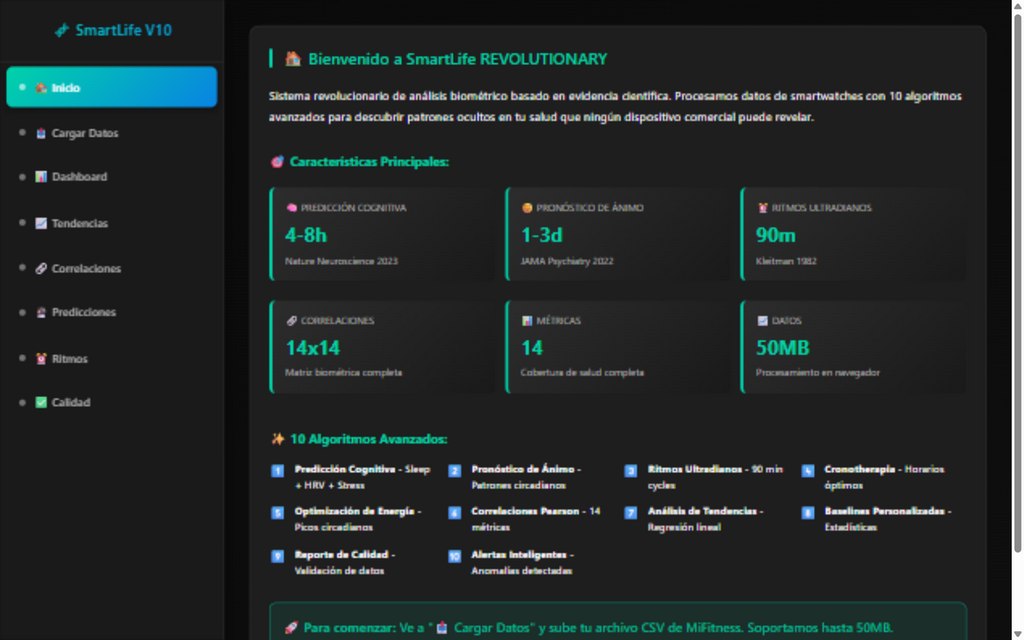Click the green checkmark icon beside Calidad

pos(41,402)
